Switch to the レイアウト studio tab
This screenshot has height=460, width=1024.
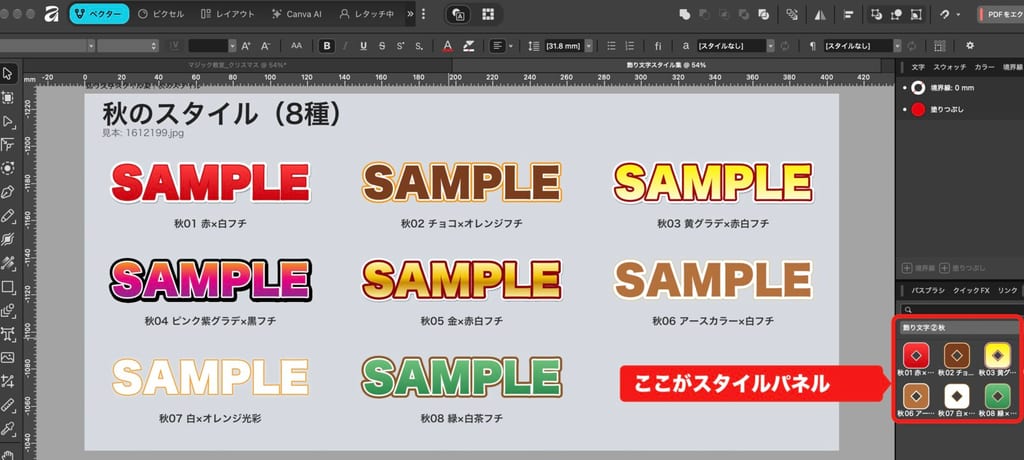(x=228, y=14)
